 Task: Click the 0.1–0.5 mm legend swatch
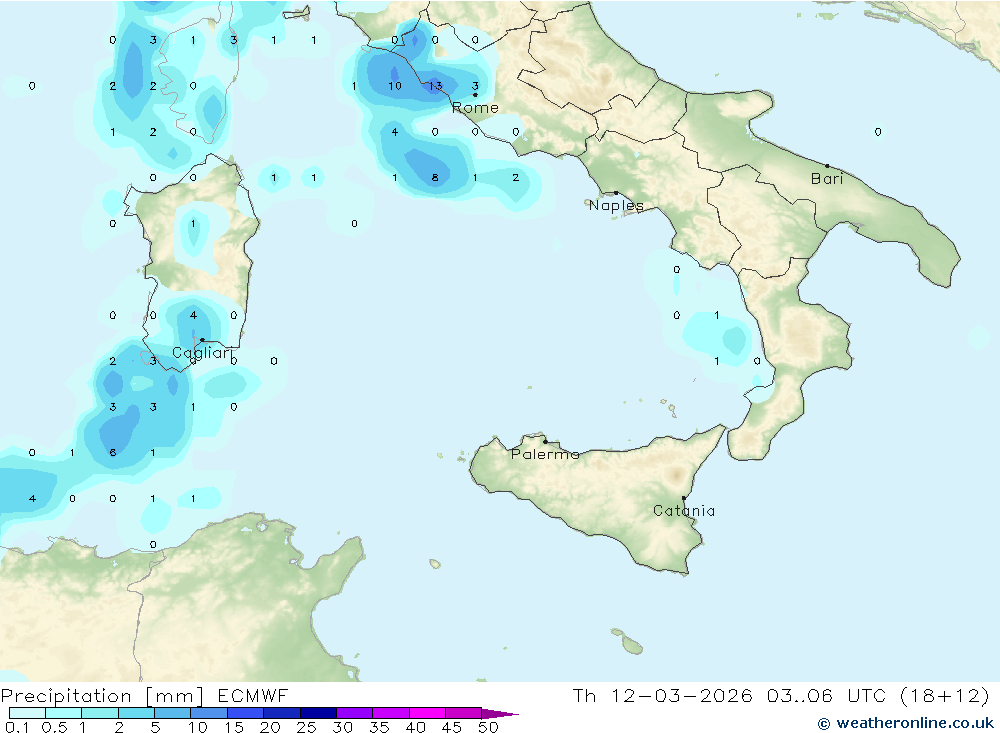point(27,713)
